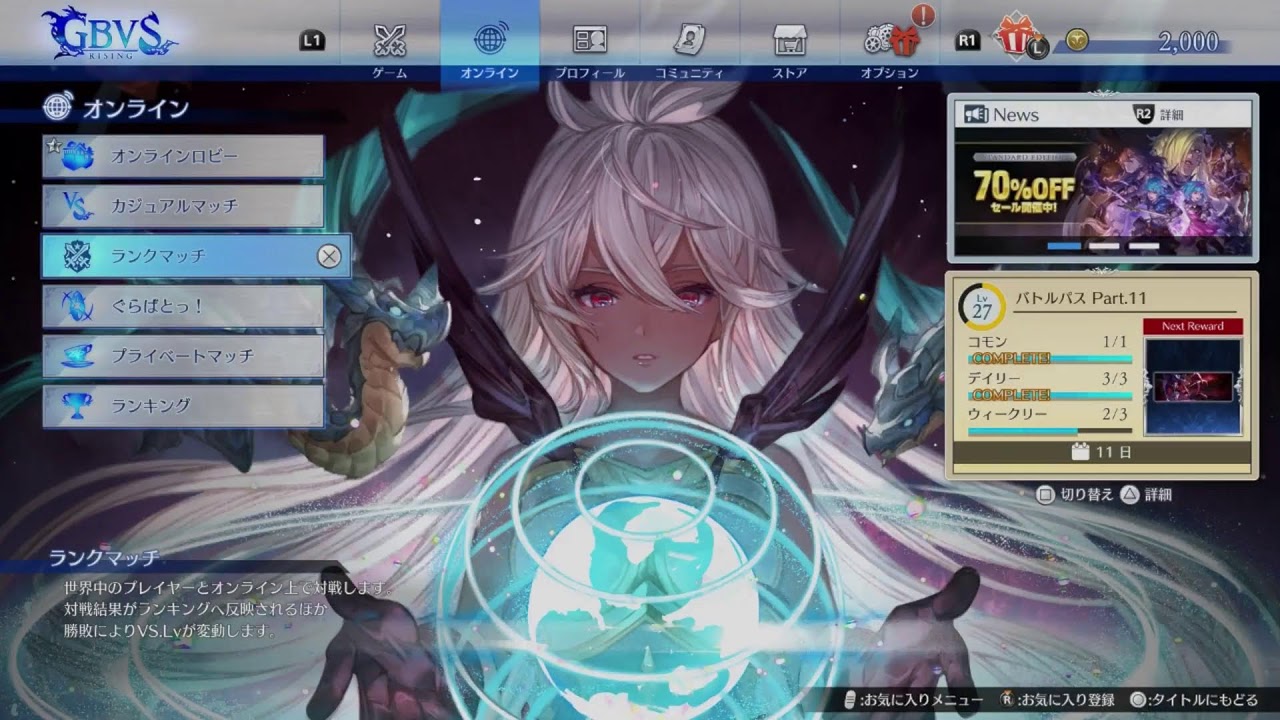Click the コモン mission progress bar
This screenshot has height=720, width=1280.
click(1050, 359)
